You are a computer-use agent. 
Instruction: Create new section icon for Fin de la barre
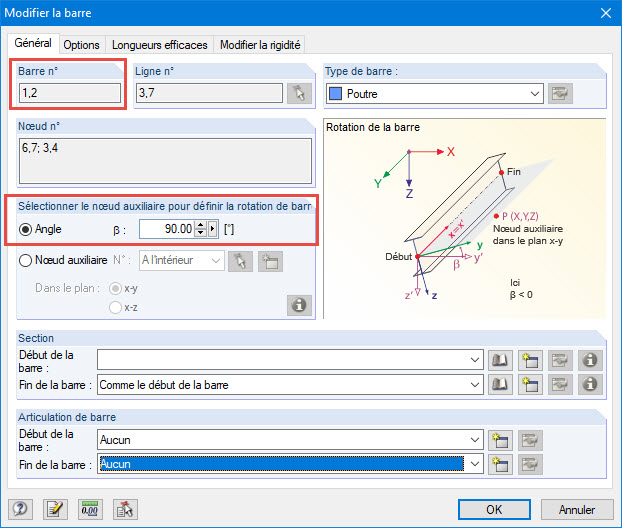click(530, 384)
